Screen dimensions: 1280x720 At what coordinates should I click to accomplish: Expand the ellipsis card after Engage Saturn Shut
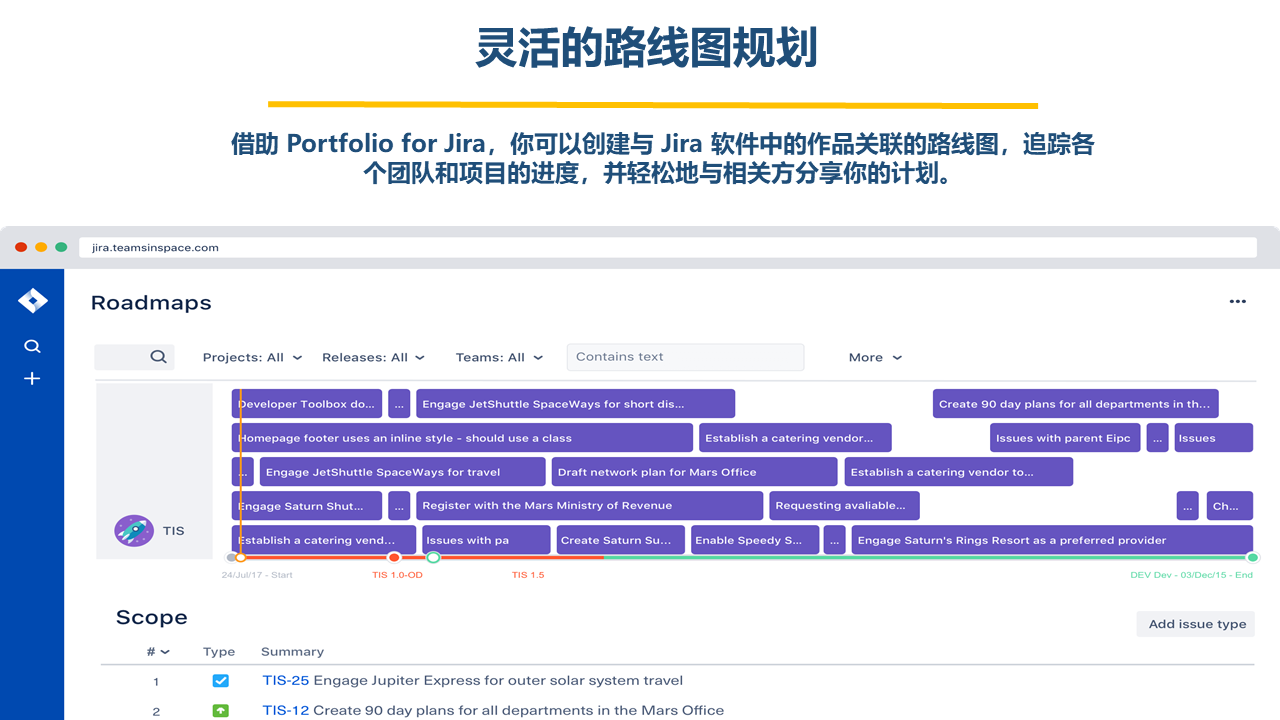[x=399, y=506]
